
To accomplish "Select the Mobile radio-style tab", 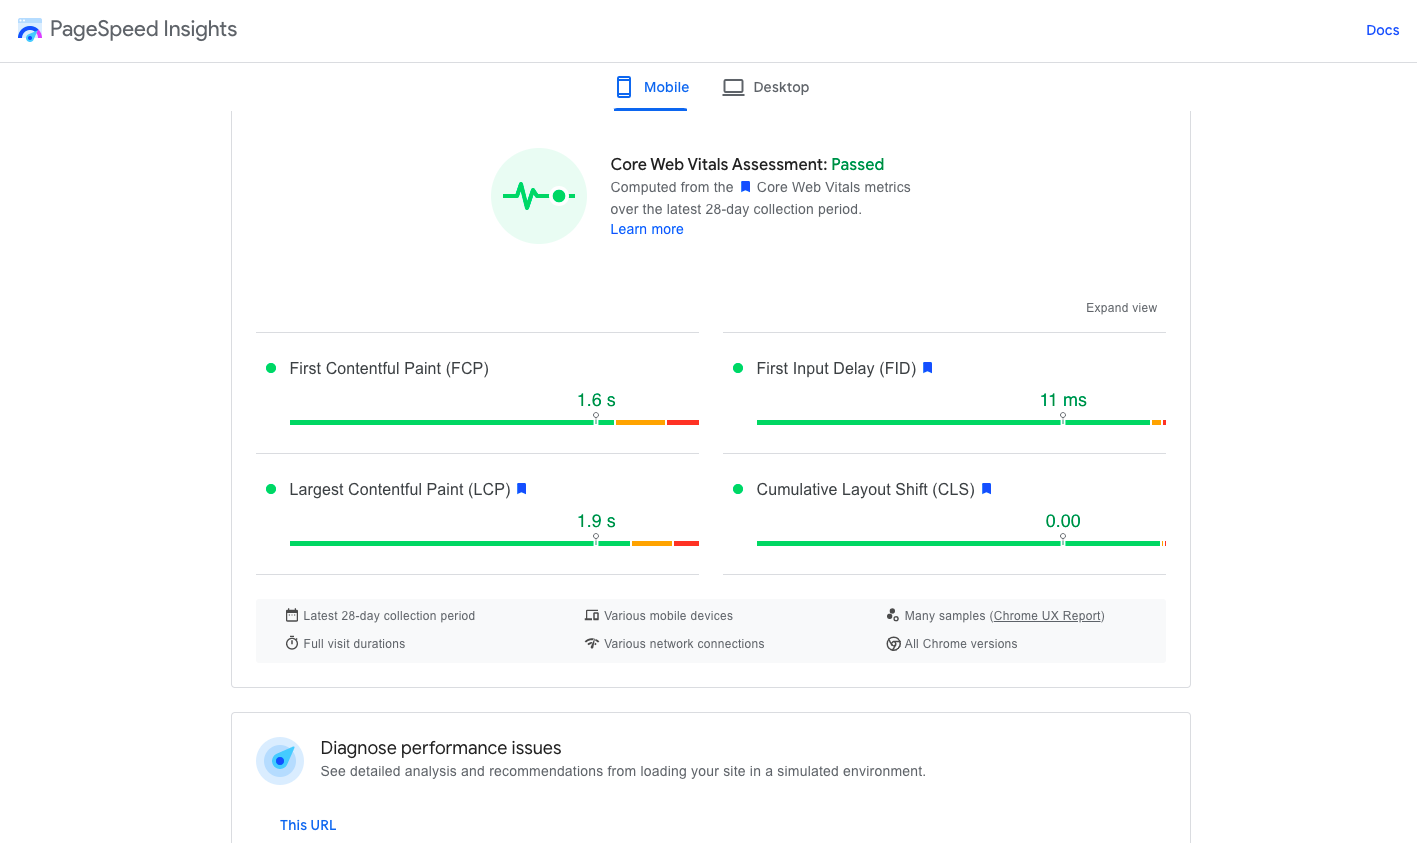I will coord(651,87).
